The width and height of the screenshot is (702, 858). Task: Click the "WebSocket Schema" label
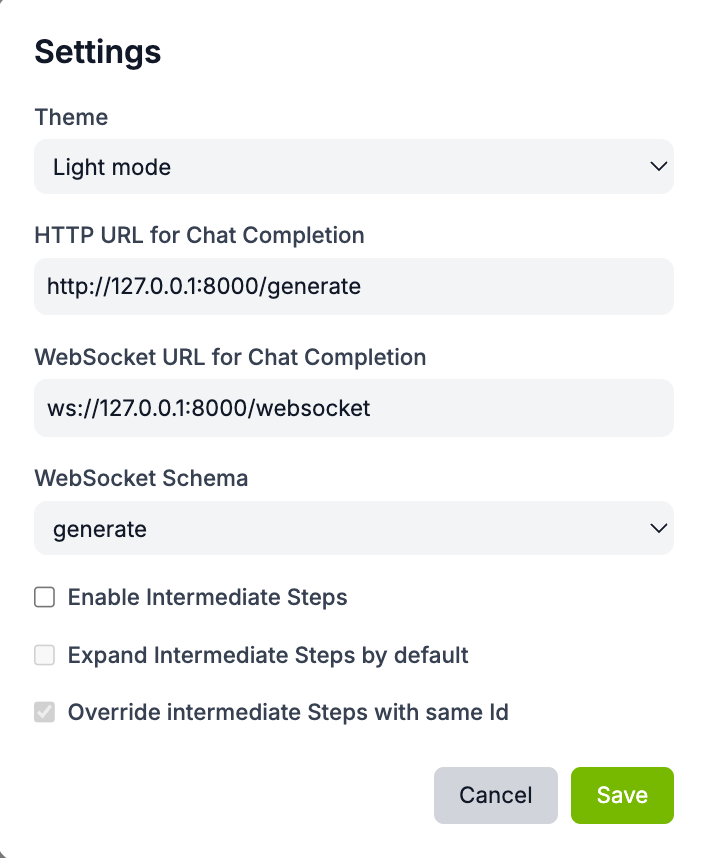(x=141, y=478)
